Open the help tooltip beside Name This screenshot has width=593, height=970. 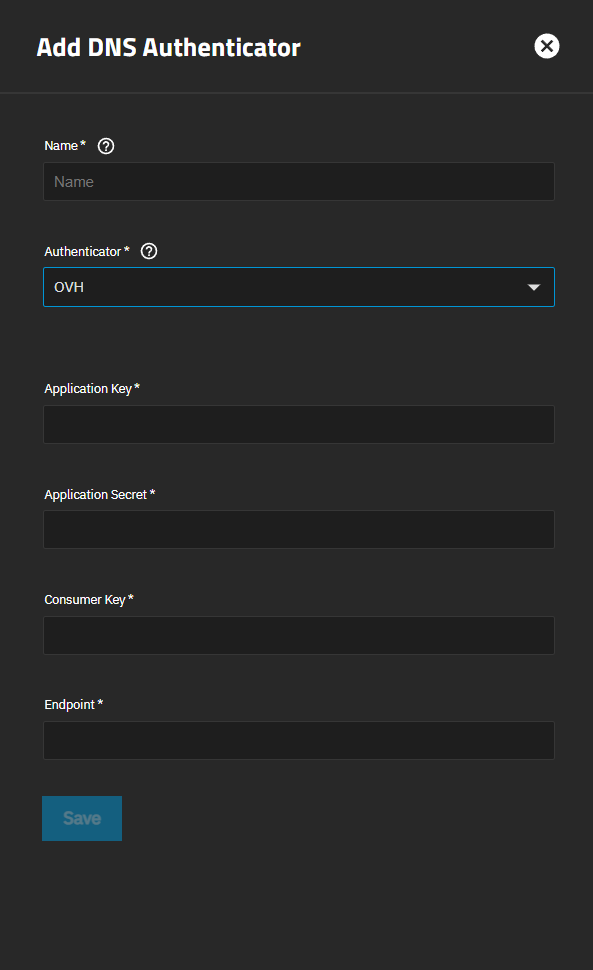pos(106,146)
